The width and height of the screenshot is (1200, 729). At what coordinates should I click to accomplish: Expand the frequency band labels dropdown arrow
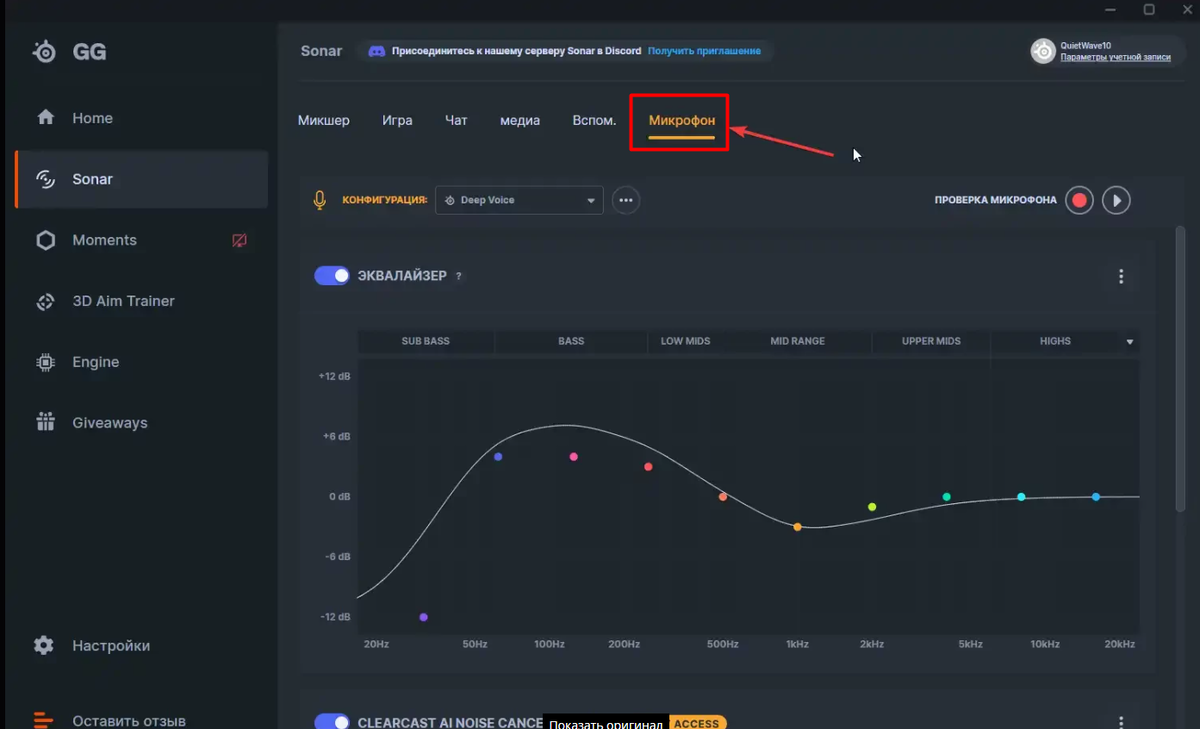[1130, 342]
